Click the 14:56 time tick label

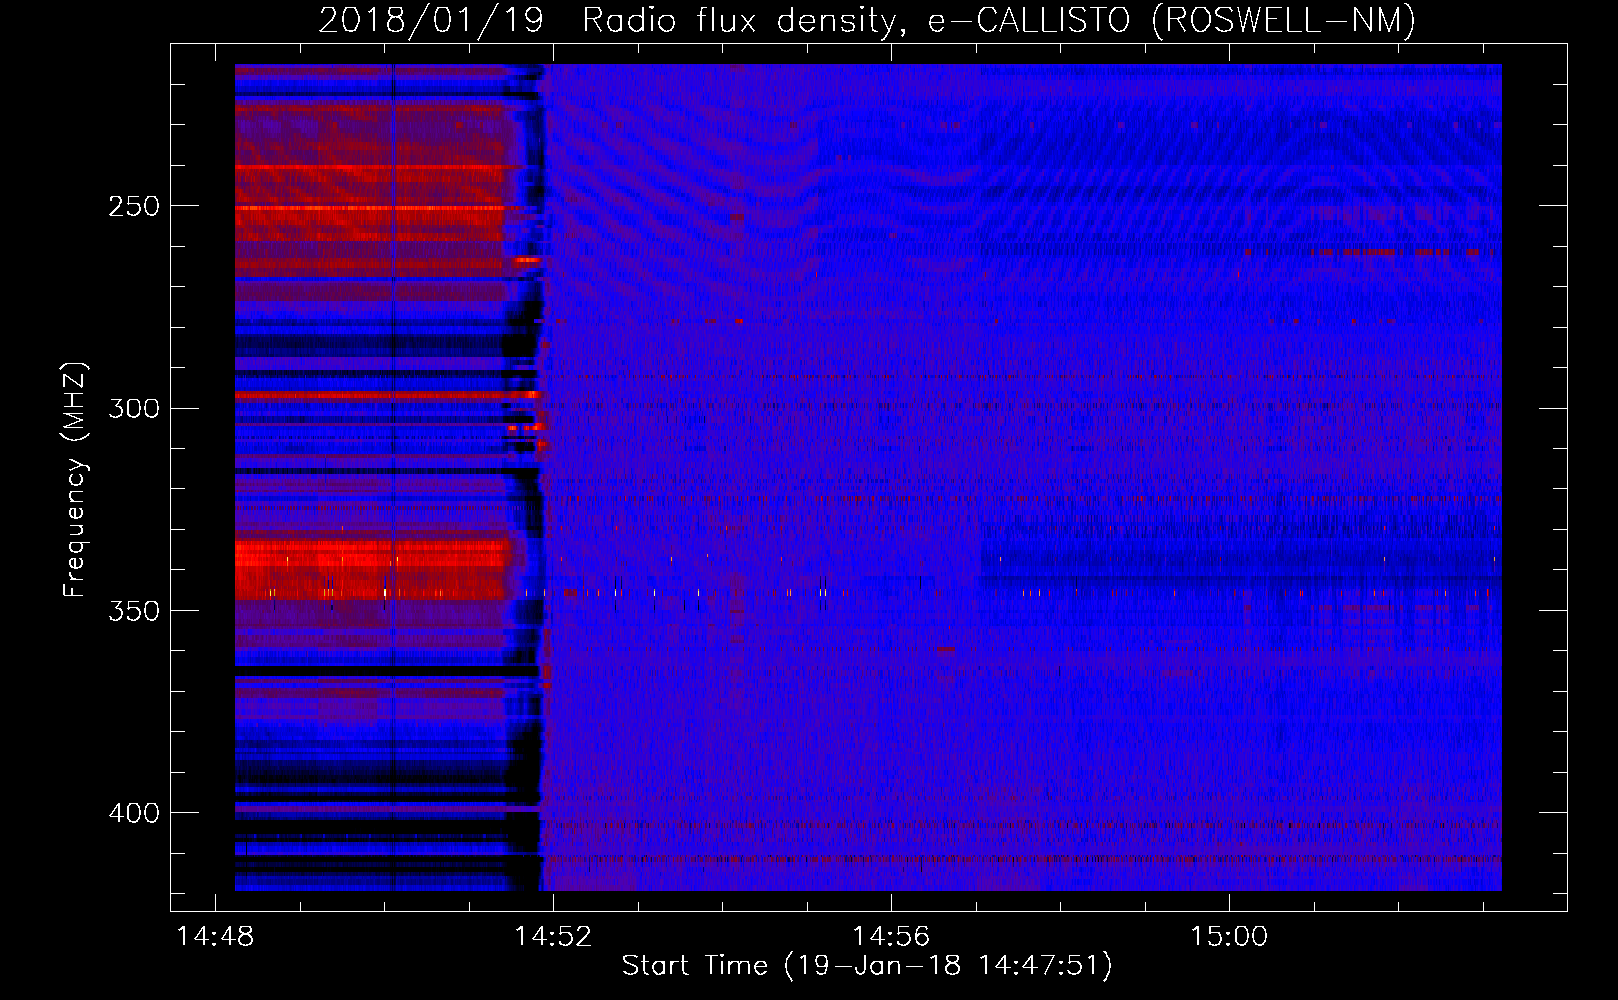891,936
